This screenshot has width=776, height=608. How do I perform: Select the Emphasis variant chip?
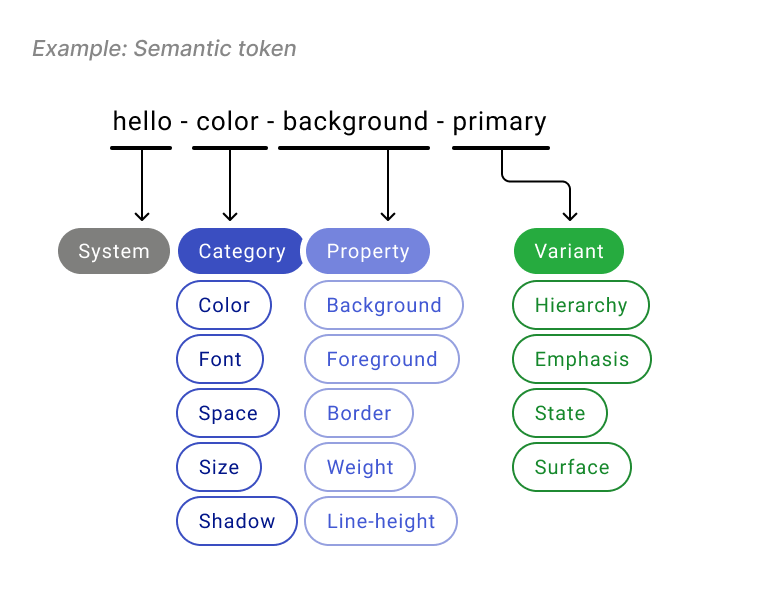pos(582,359)
